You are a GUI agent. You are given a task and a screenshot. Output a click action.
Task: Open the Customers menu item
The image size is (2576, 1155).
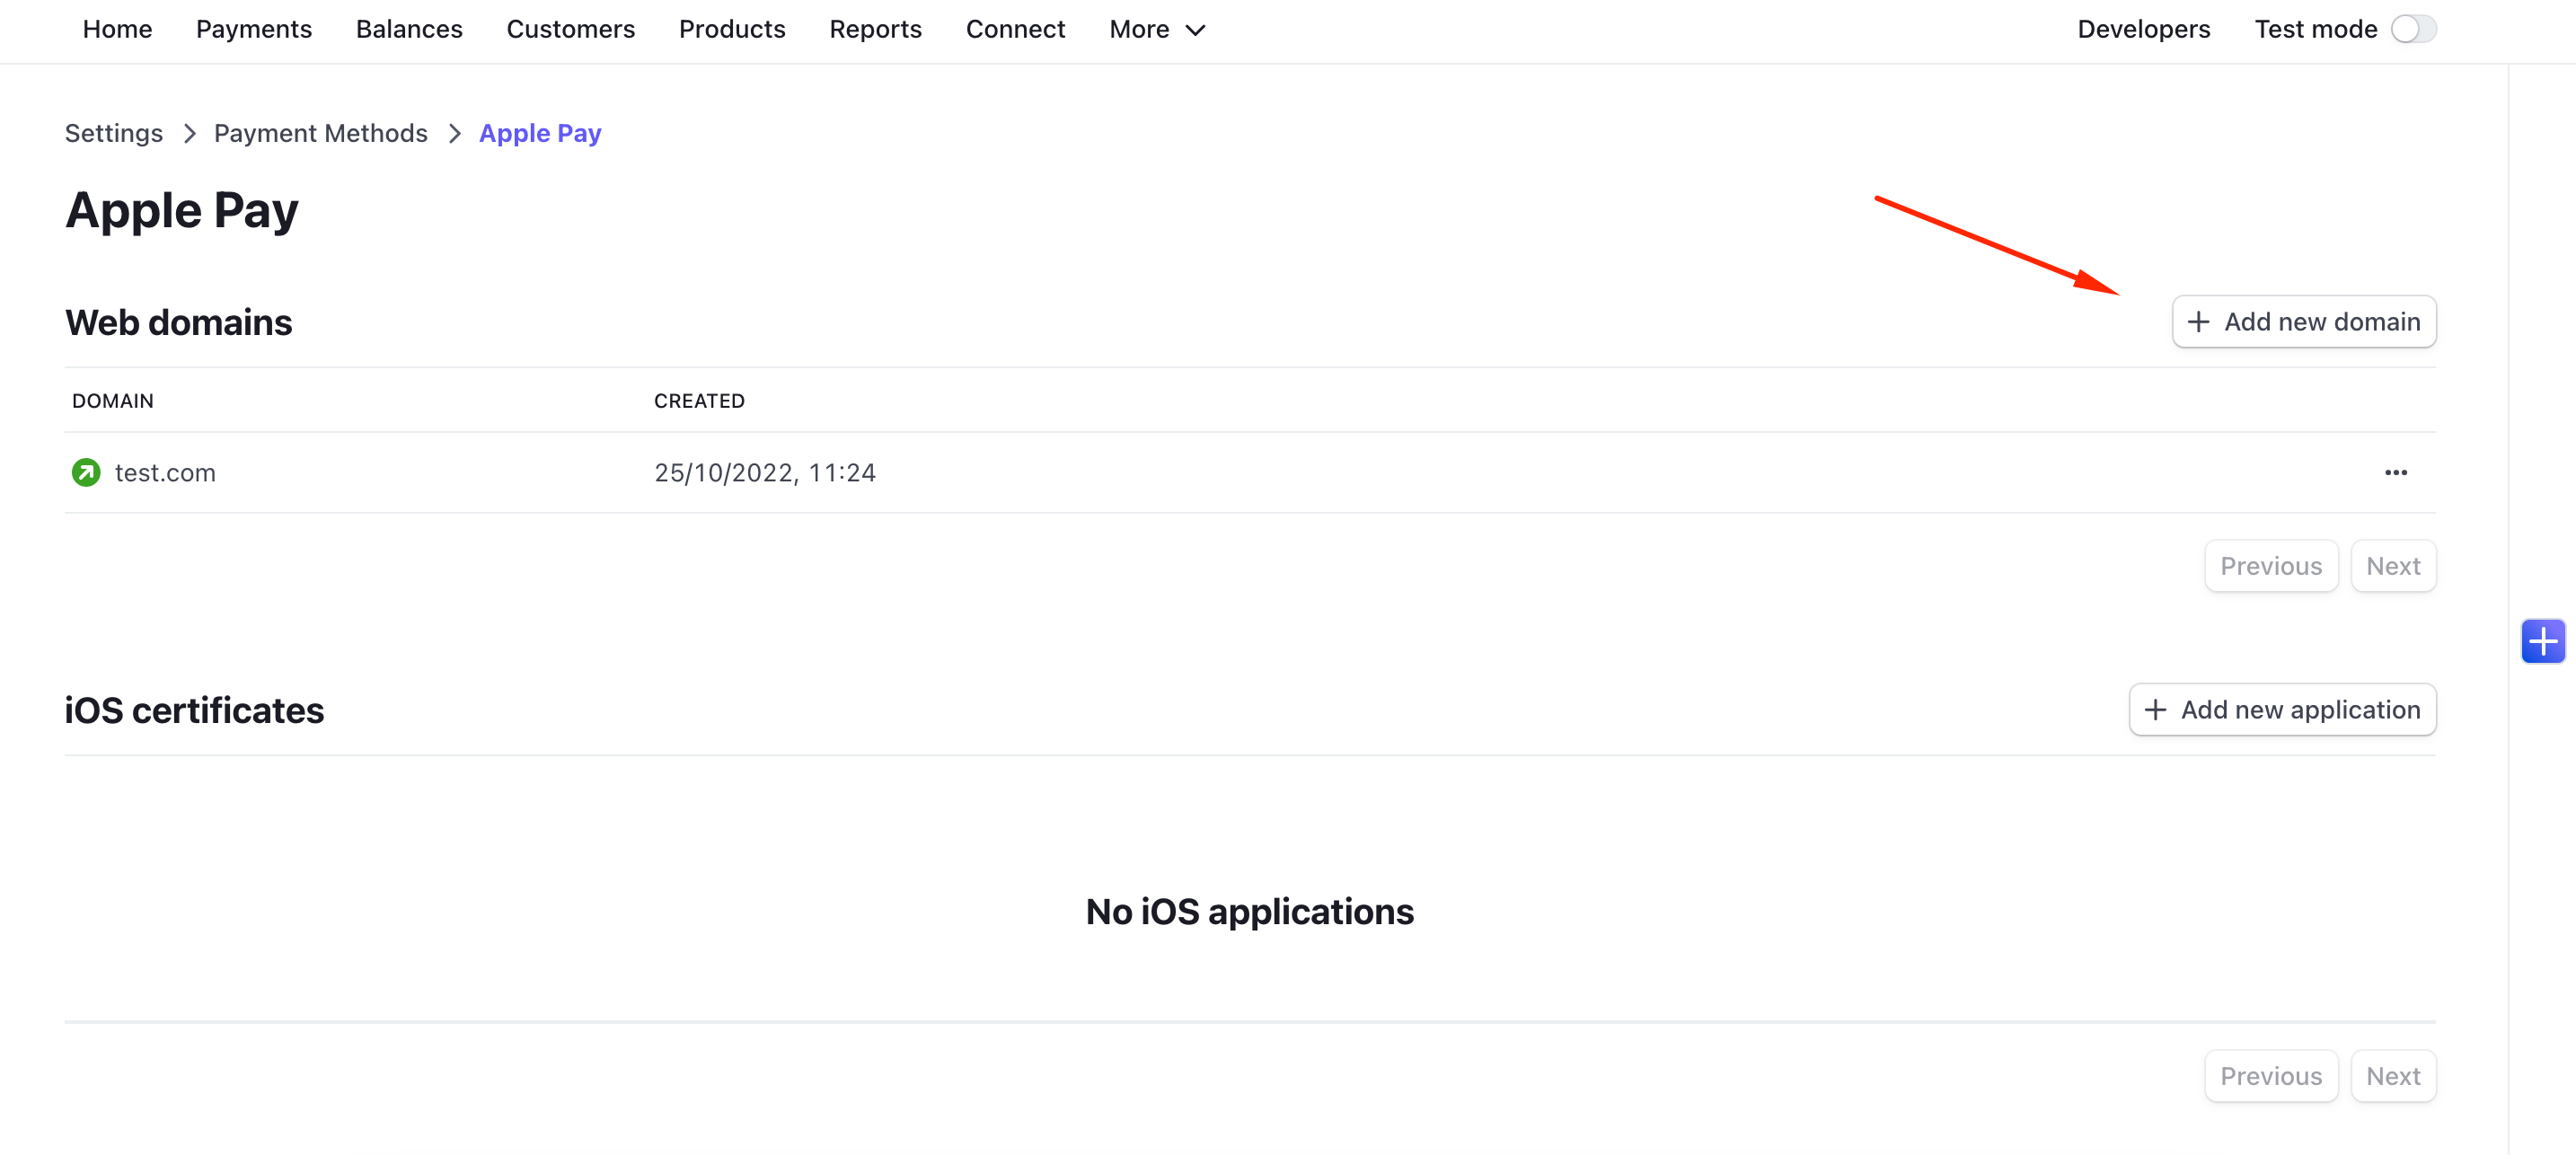click(x=570, y=29)
